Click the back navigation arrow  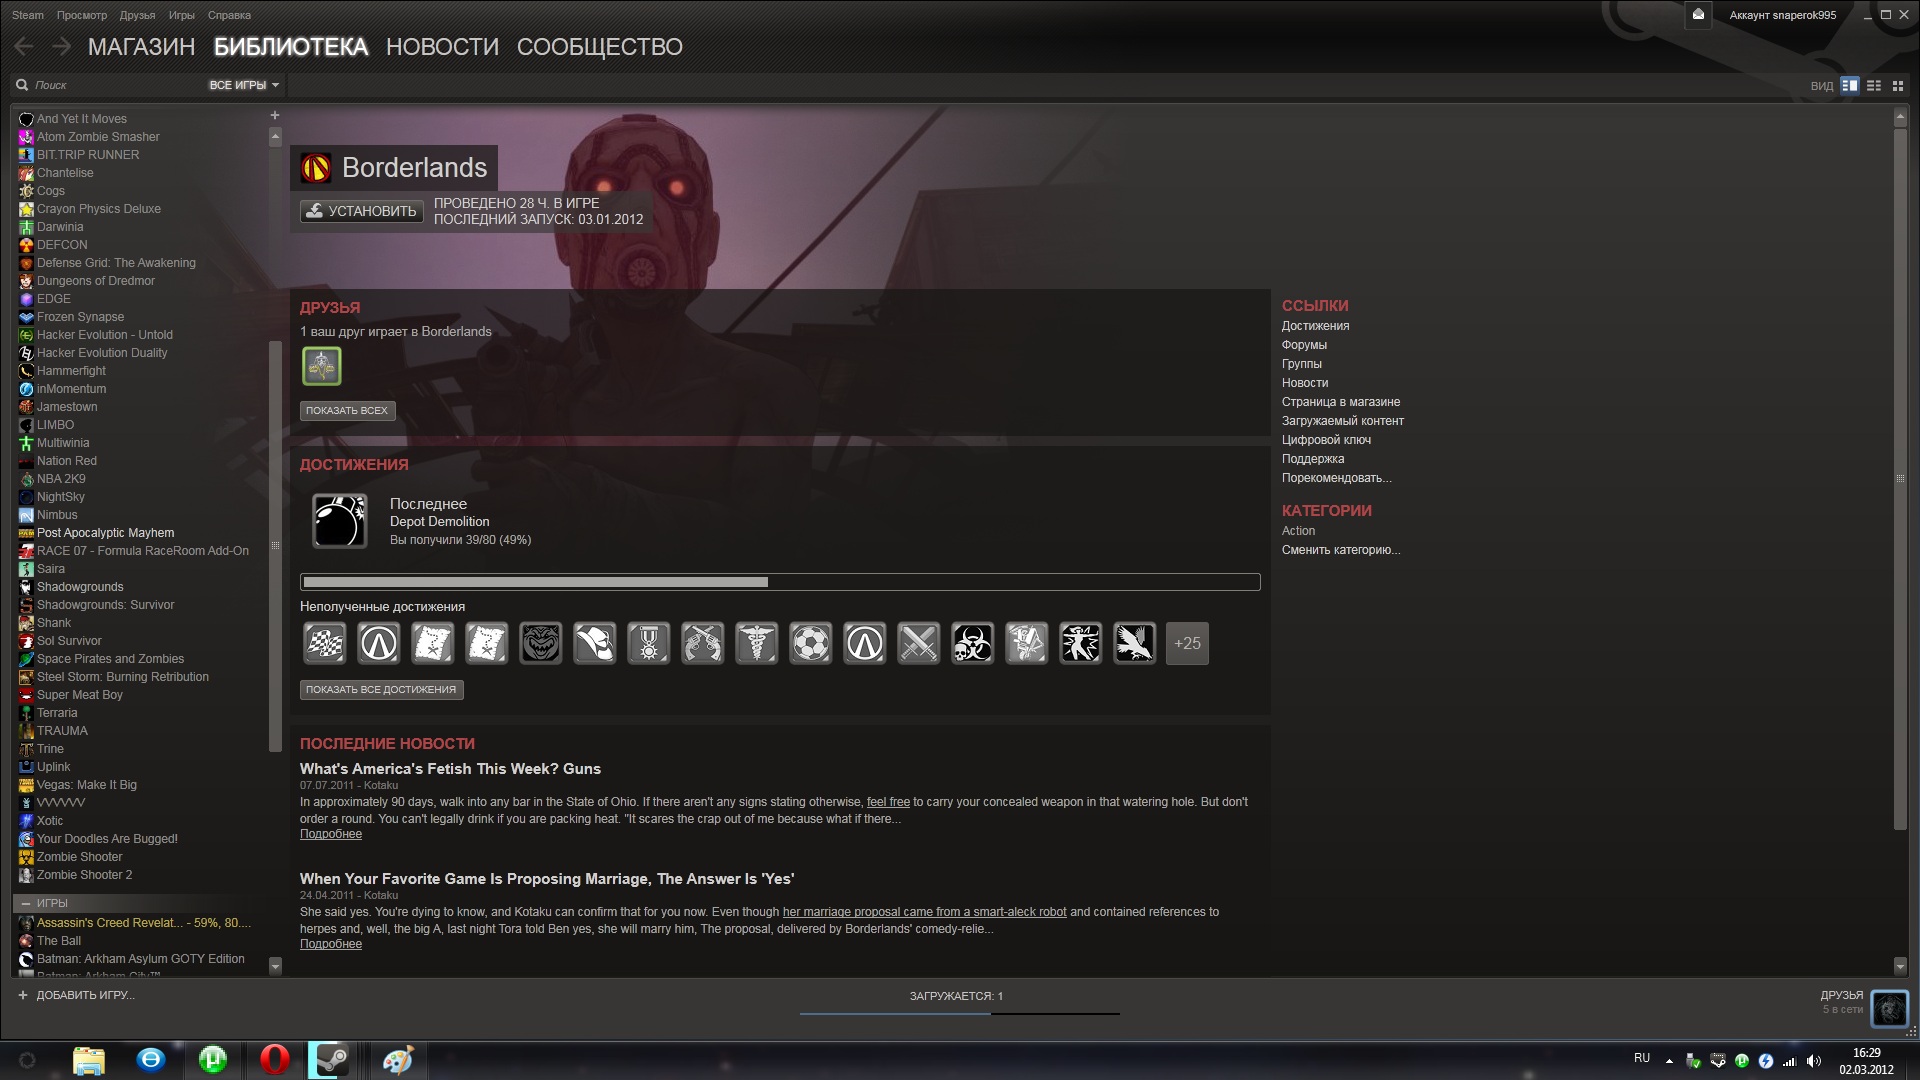[x=24, y=46]
